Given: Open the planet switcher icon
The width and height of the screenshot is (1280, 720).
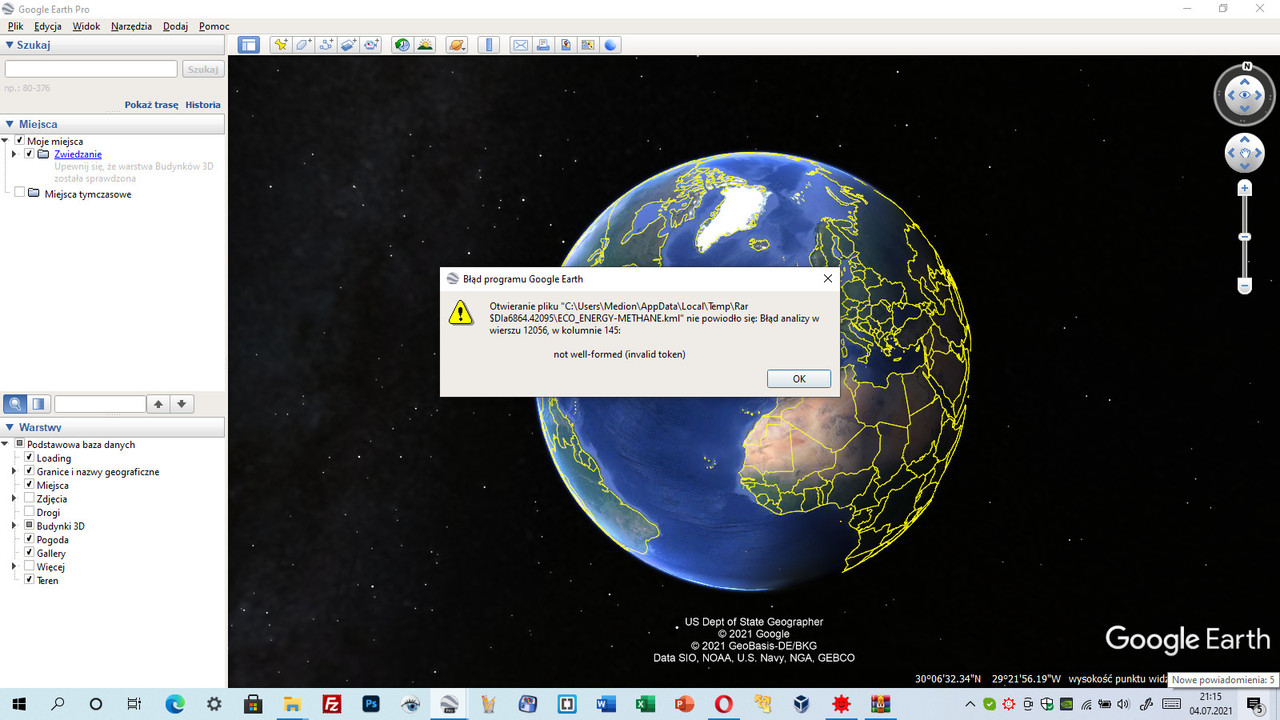Looking at the screenshot, I should point(457,45).
